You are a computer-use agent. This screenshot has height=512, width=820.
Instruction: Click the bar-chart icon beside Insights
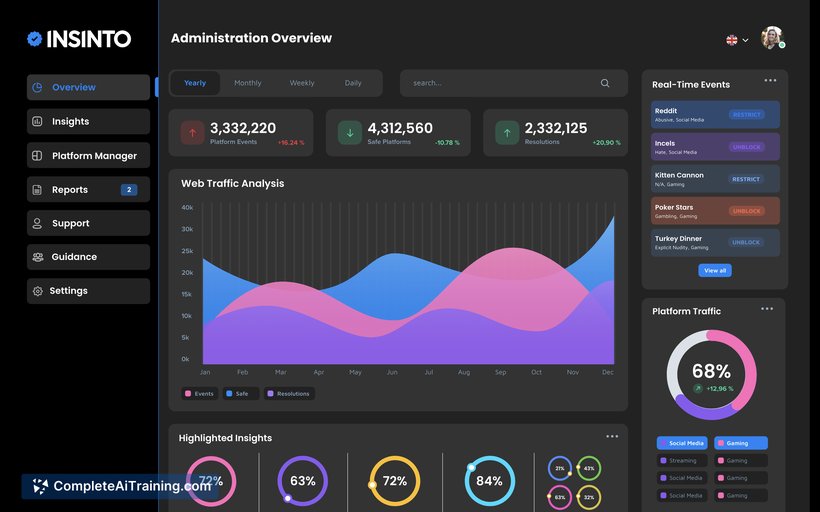37,121
